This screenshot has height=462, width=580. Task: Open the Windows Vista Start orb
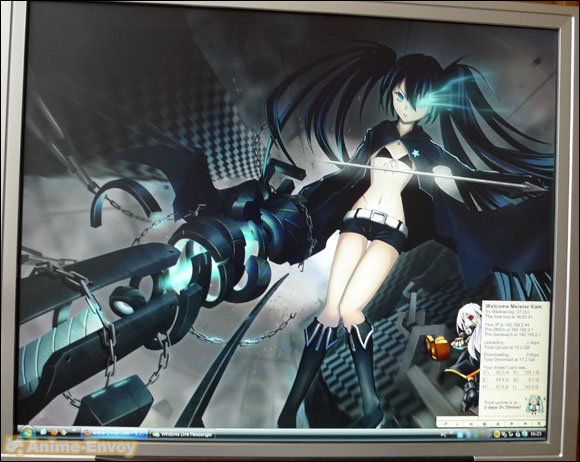coord(28,432)
